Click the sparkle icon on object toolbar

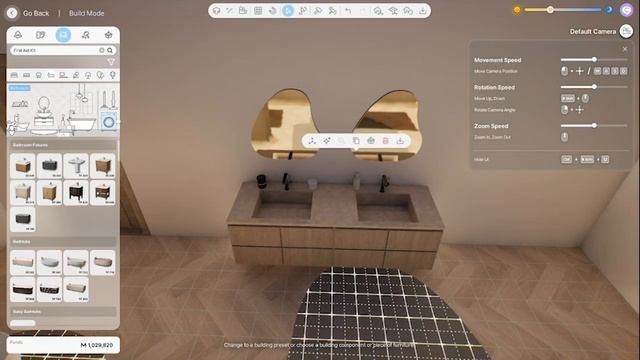(327, 141)
